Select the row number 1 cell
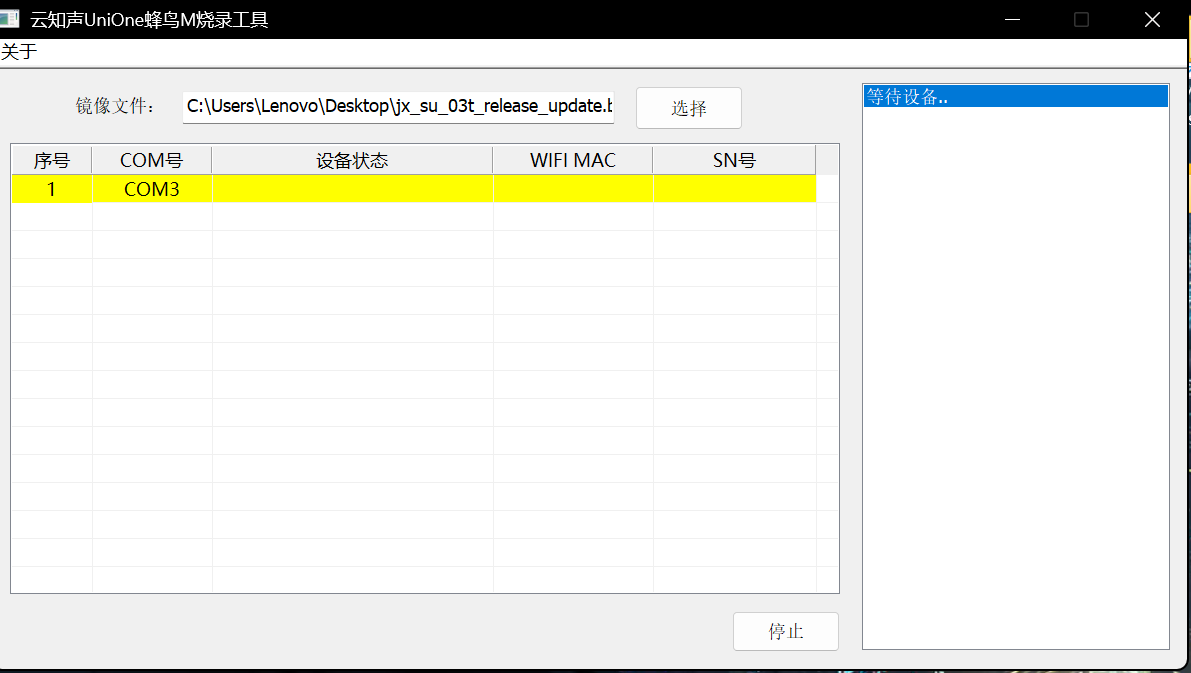This screenshot has width=1191, height=673. point(51,189)
